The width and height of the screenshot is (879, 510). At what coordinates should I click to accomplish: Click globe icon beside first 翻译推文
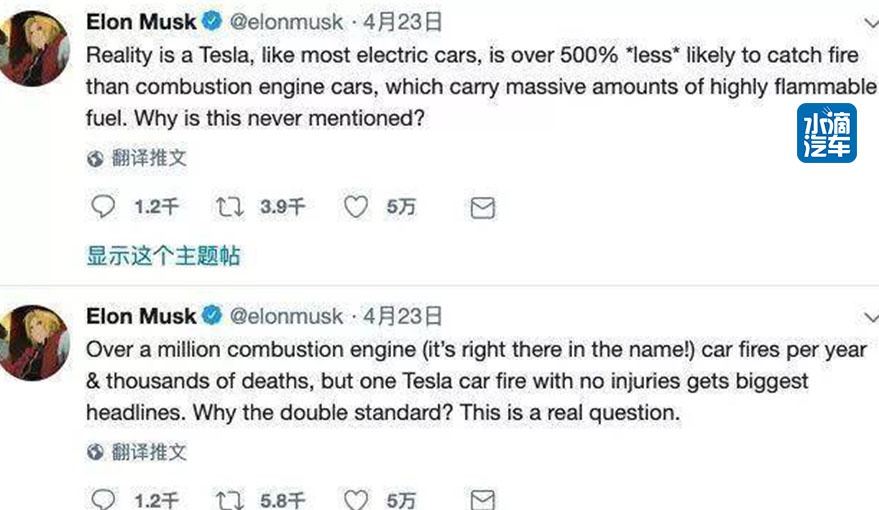tap(96, 158)
